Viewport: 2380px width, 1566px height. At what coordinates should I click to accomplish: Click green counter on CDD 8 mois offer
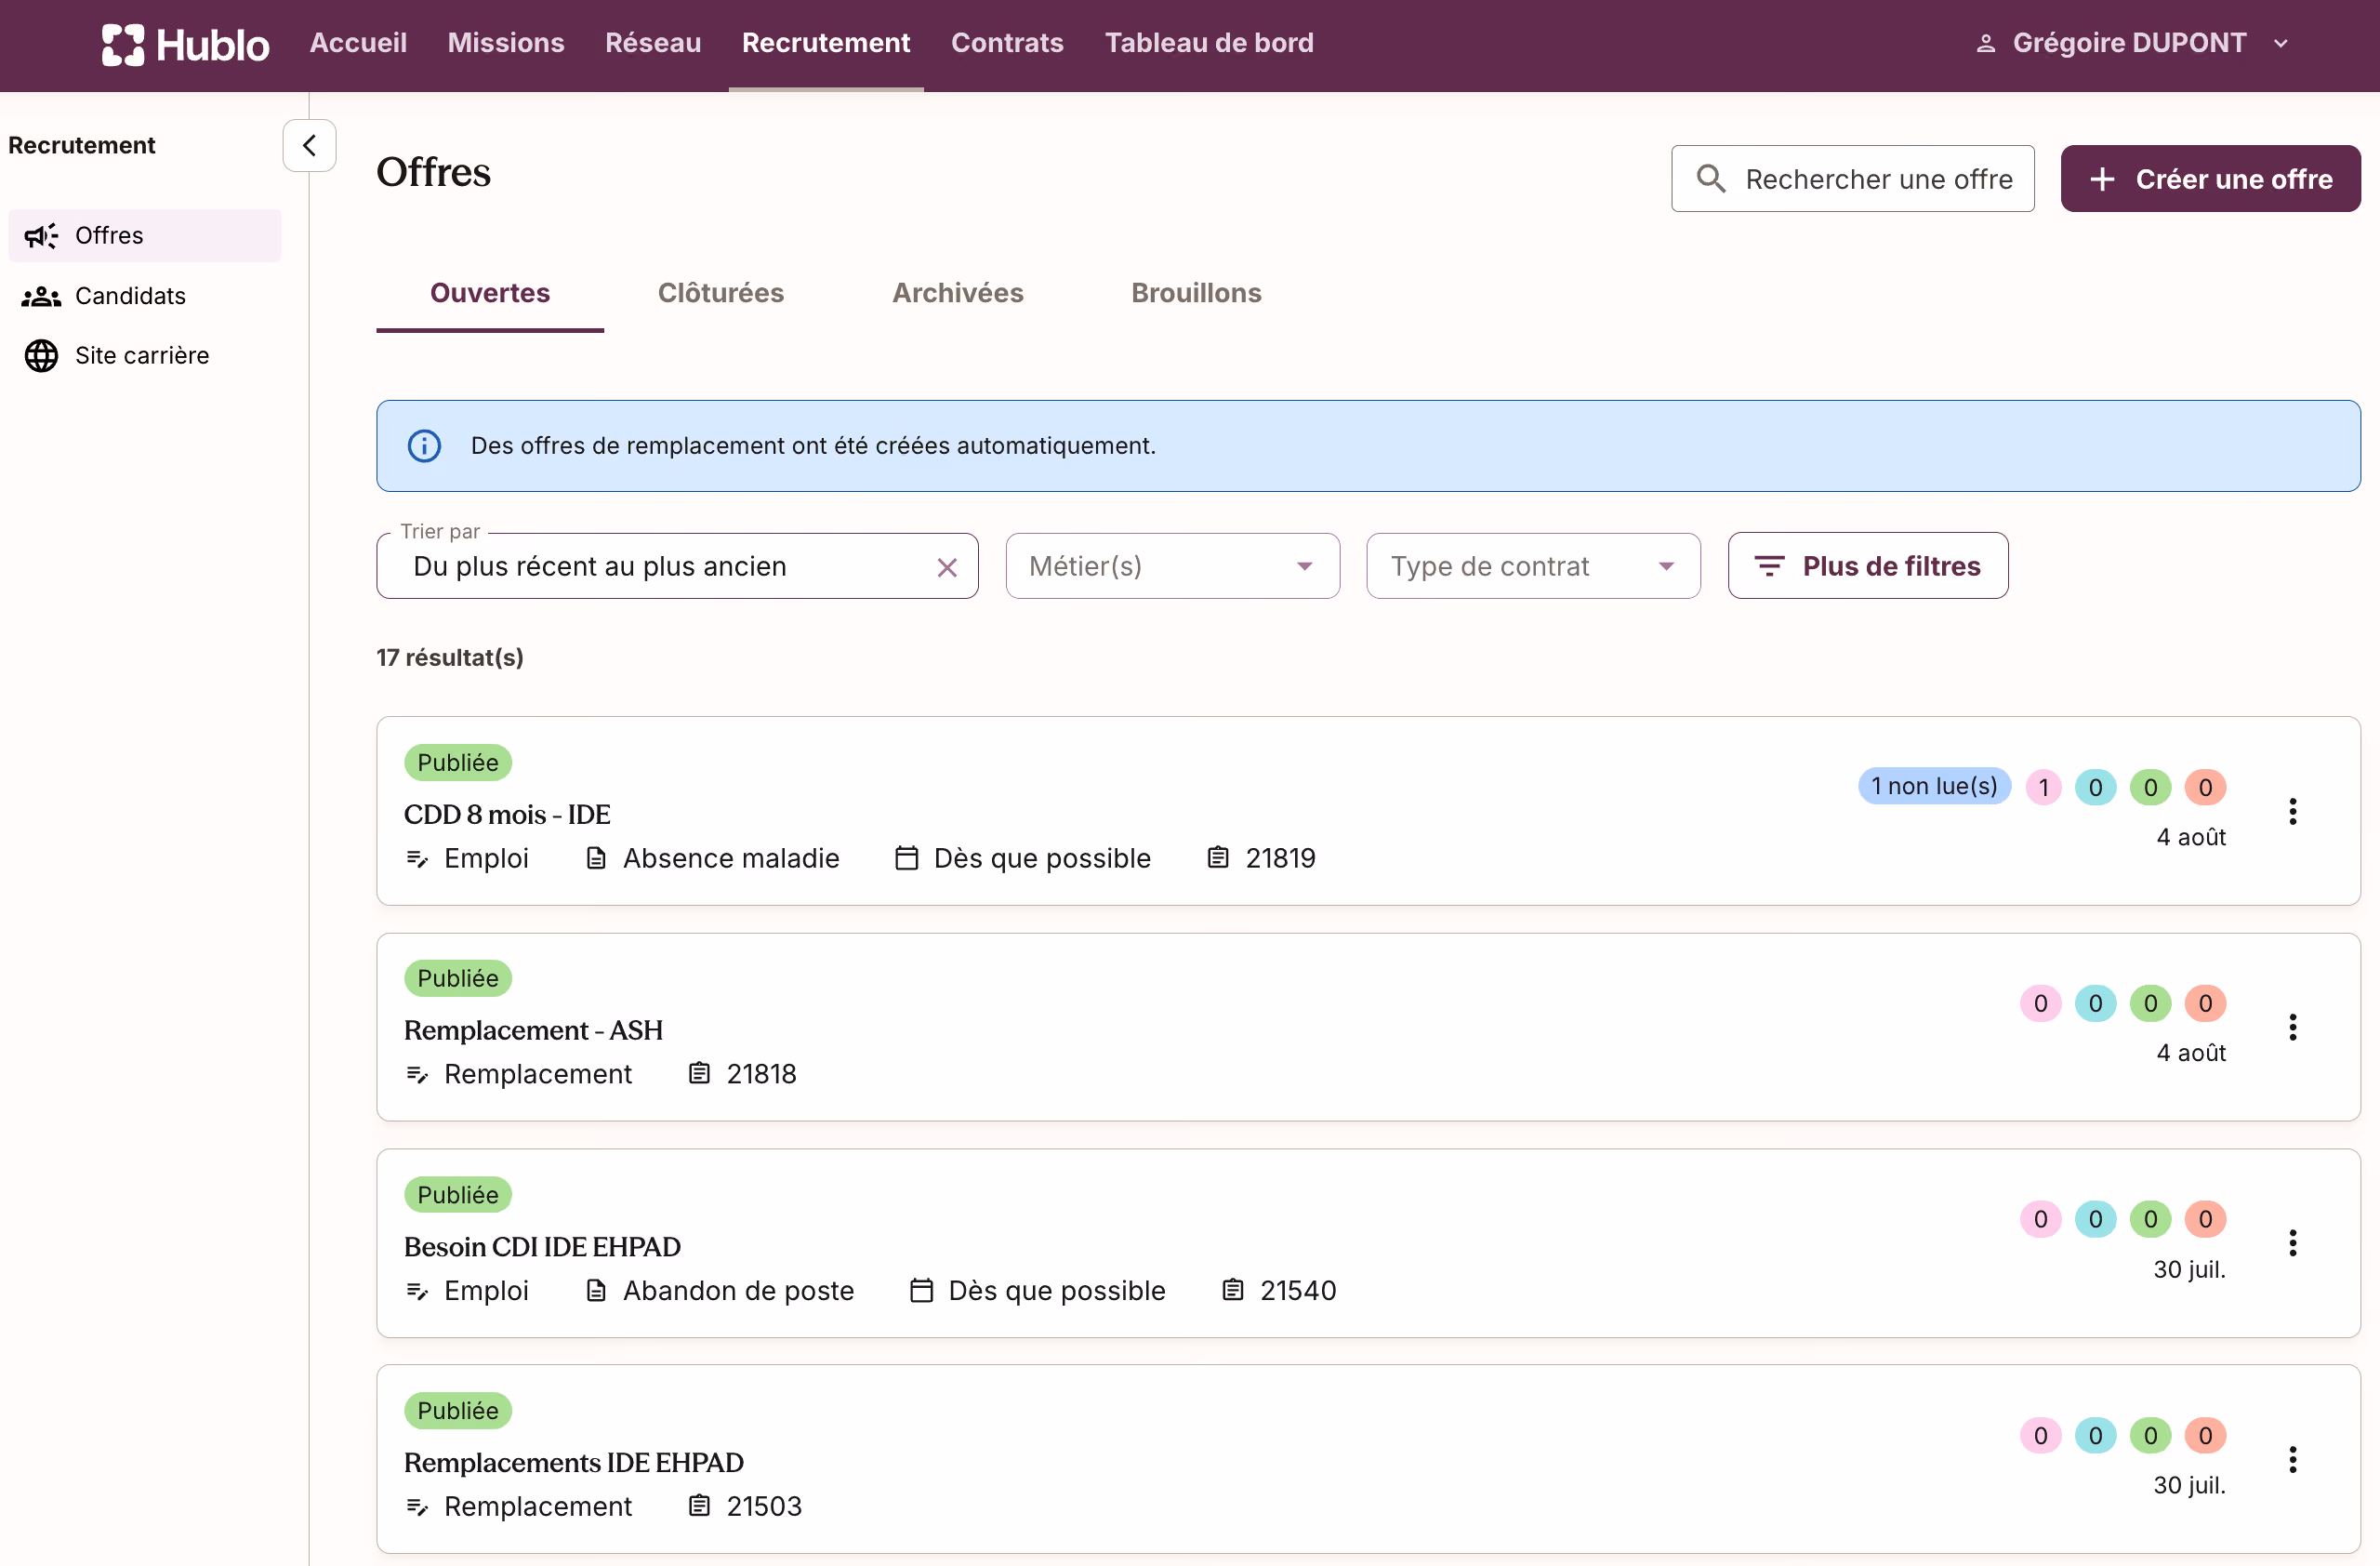[2150, 788]
